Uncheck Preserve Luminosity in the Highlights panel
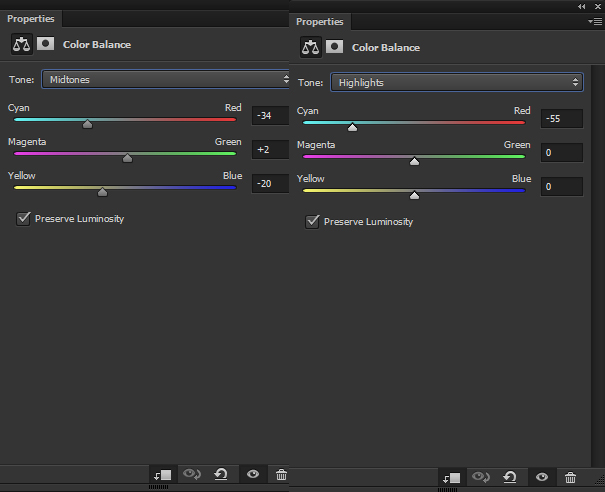This screenshot has height=492, width=605. click(x=312, y=221)
